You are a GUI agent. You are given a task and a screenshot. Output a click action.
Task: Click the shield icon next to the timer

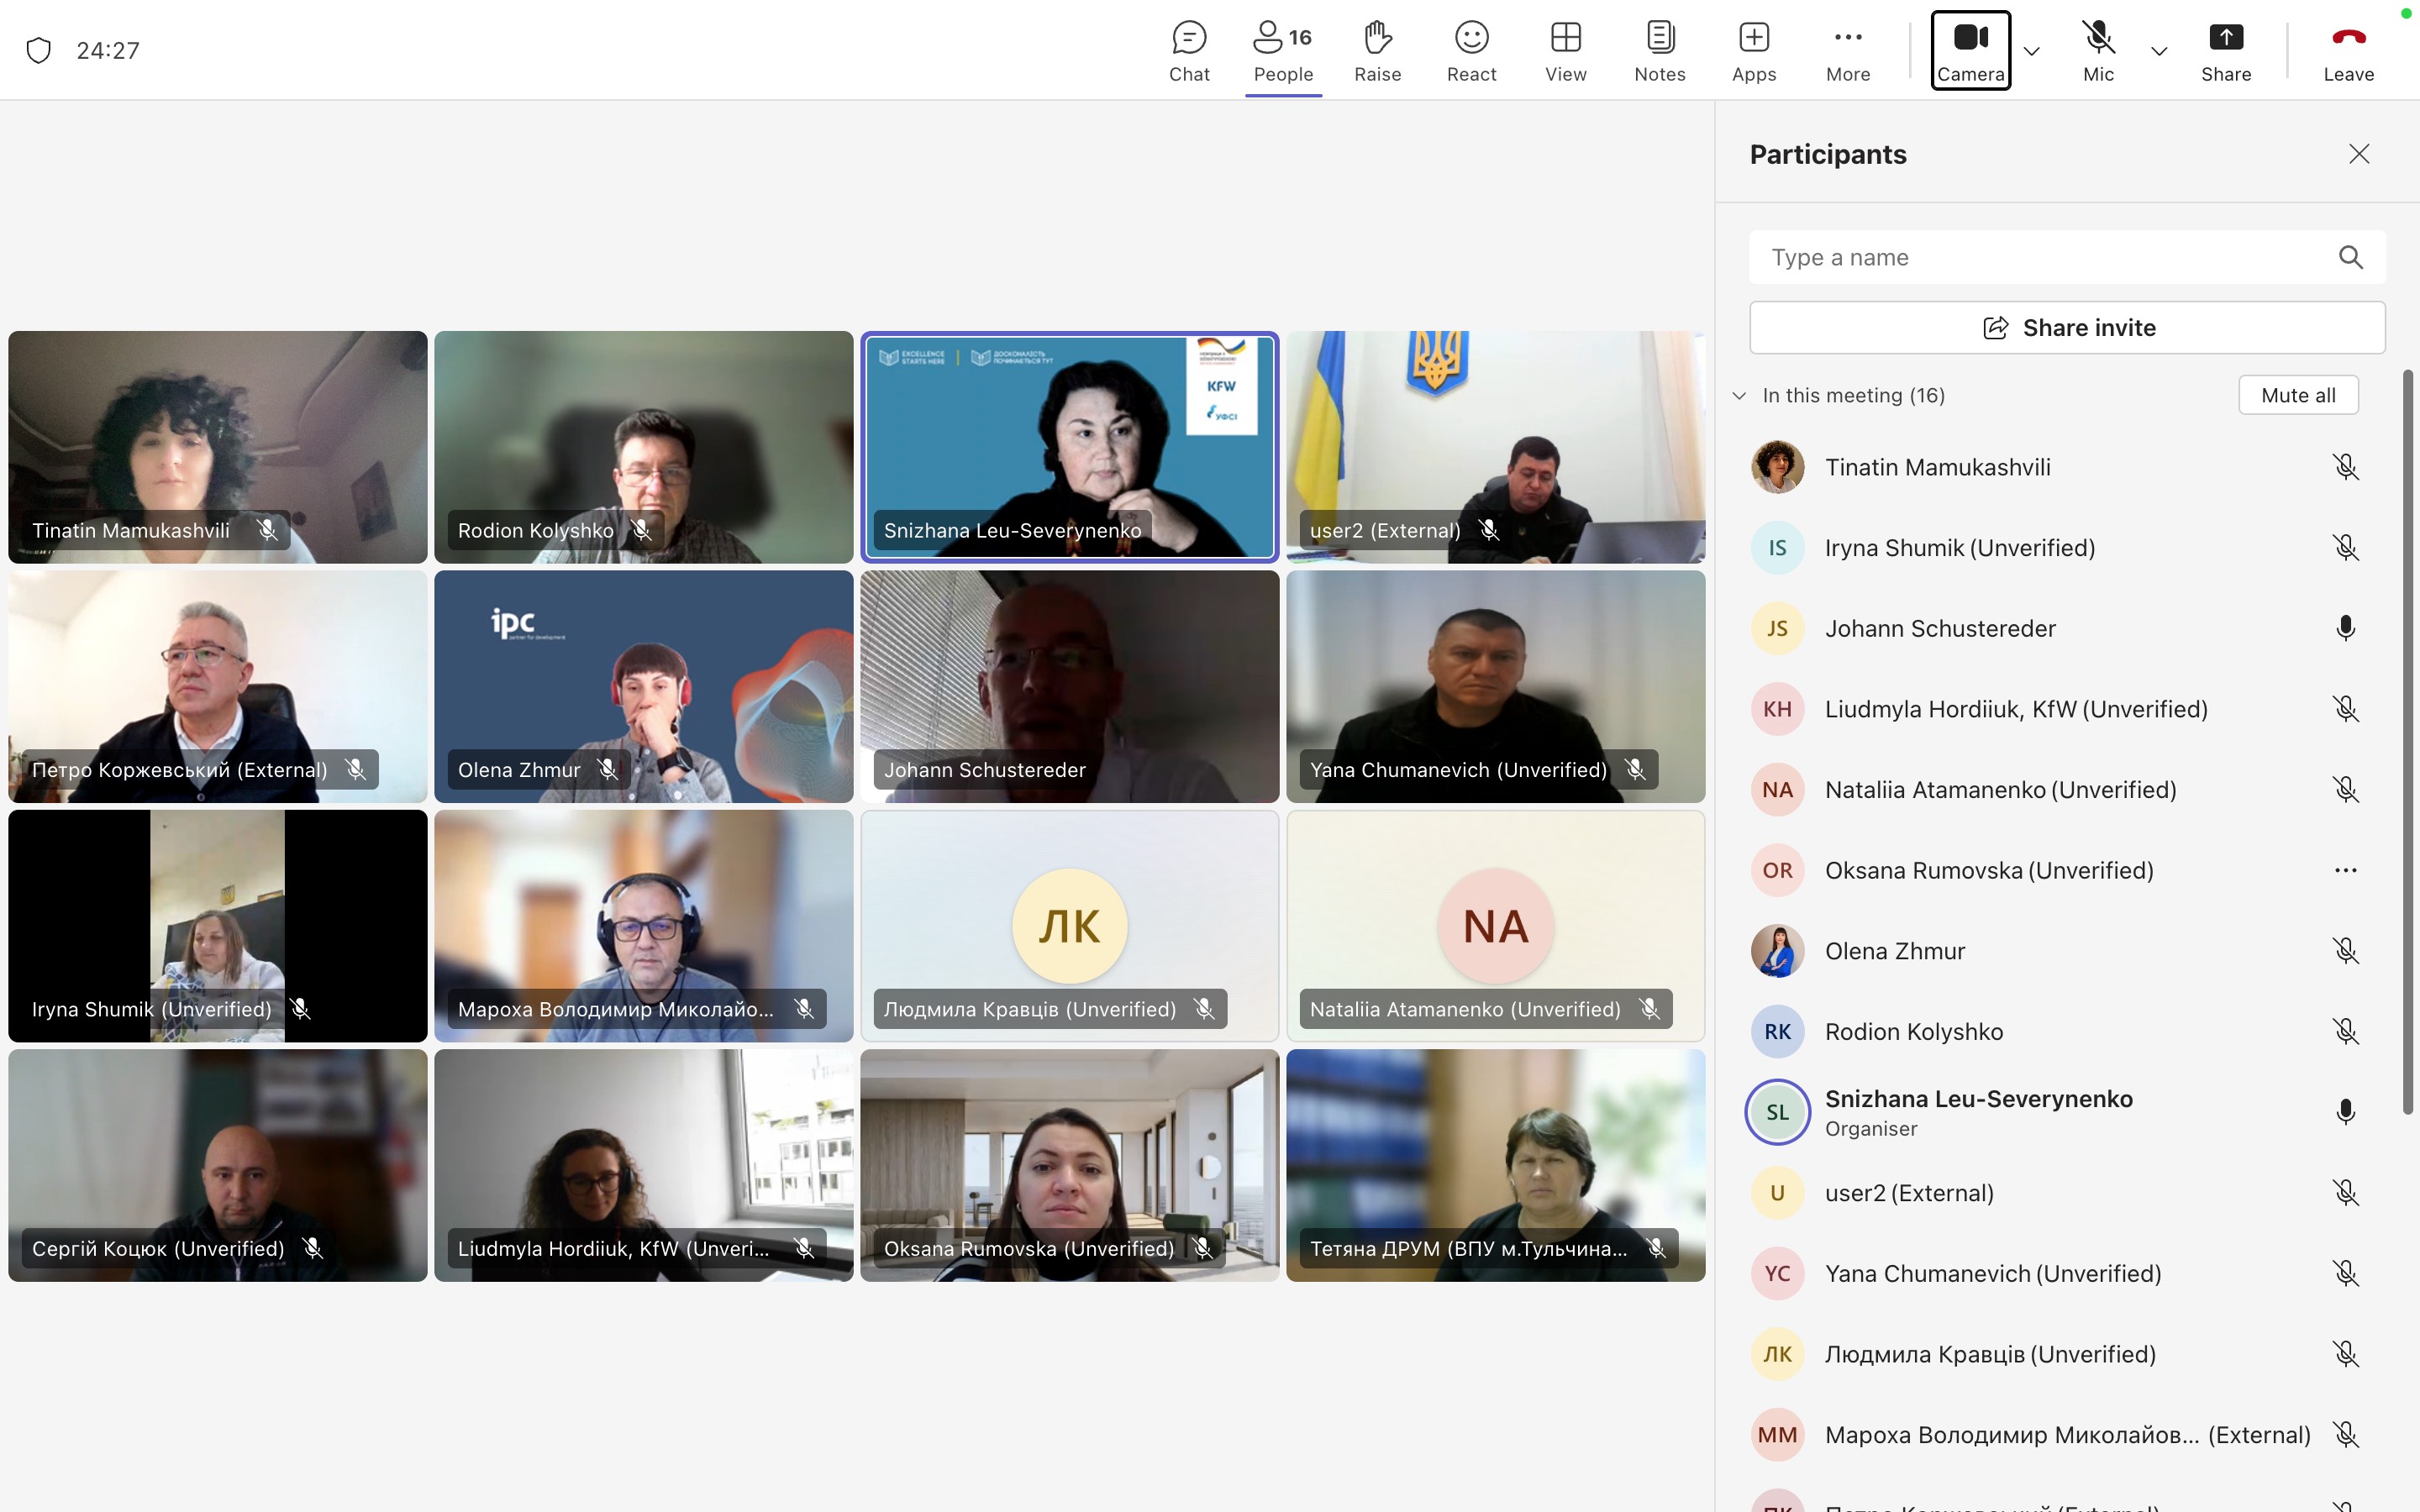click(39, 50)
